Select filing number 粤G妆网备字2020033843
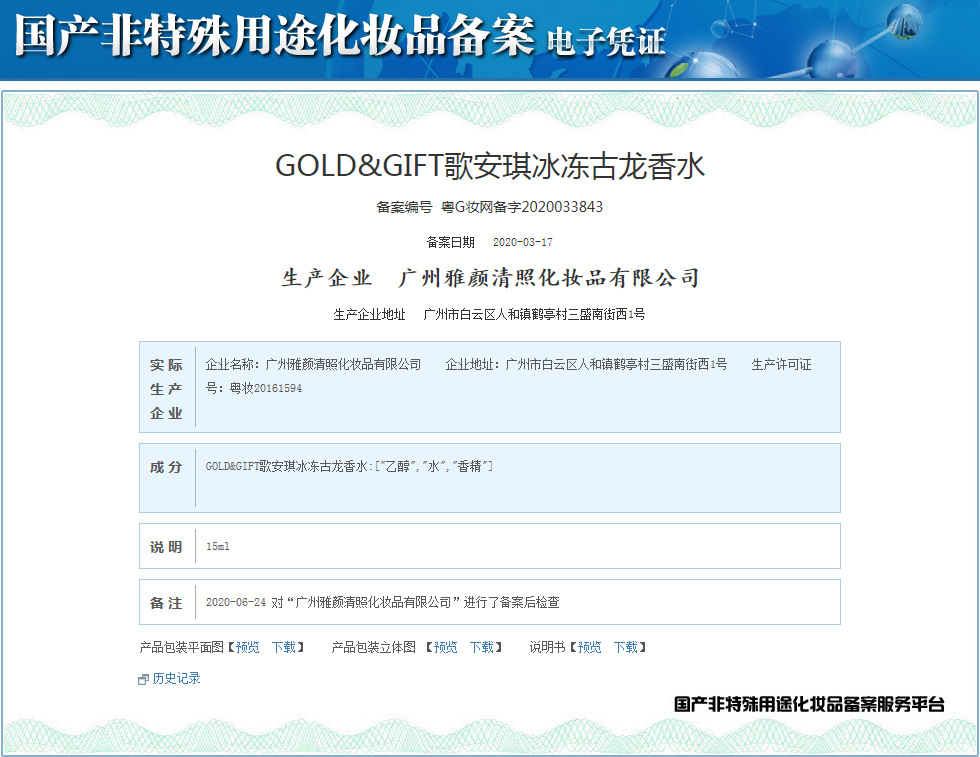Image resolution: width=980 pixels, height=757 pixels. [522, 207]
